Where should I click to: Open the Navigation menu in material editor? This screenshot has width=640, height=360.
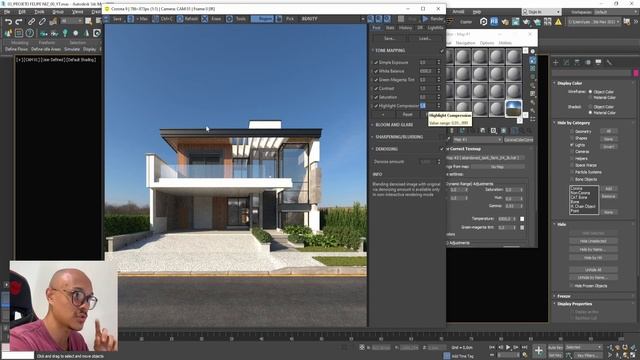pyautogui.click(x=465, y=43)
